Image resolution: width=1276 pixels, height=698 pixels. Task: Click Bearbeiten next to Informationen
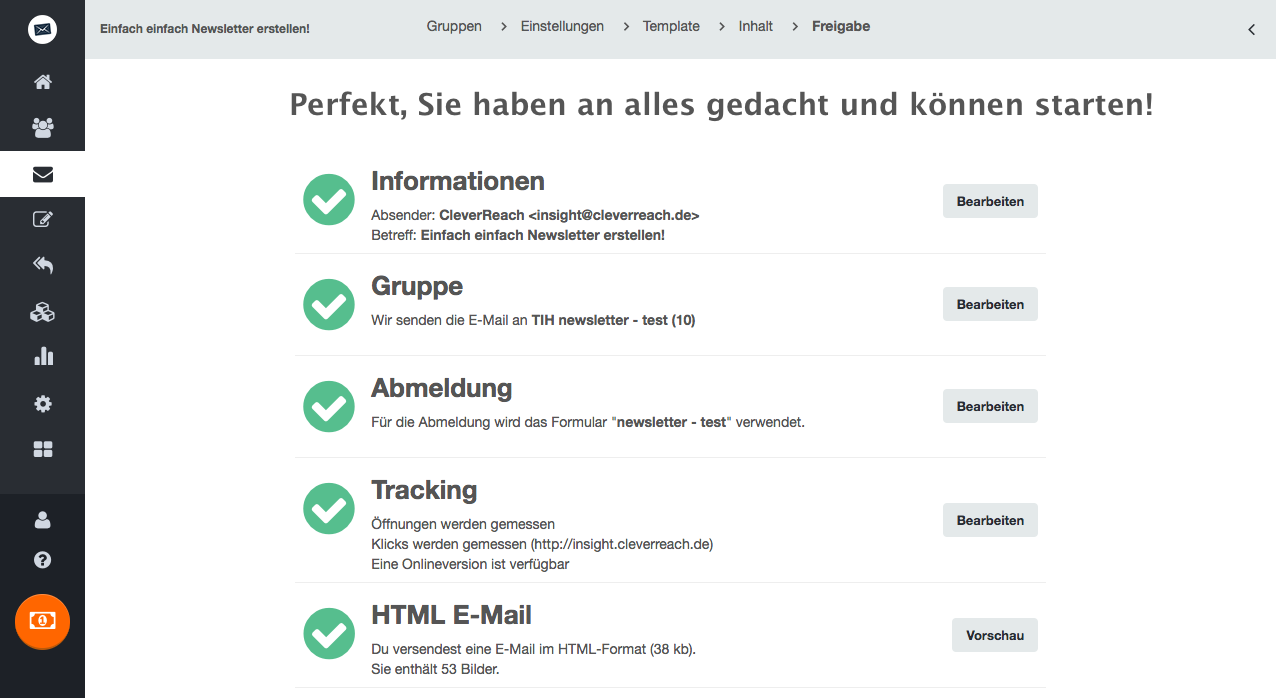[990, 201]
